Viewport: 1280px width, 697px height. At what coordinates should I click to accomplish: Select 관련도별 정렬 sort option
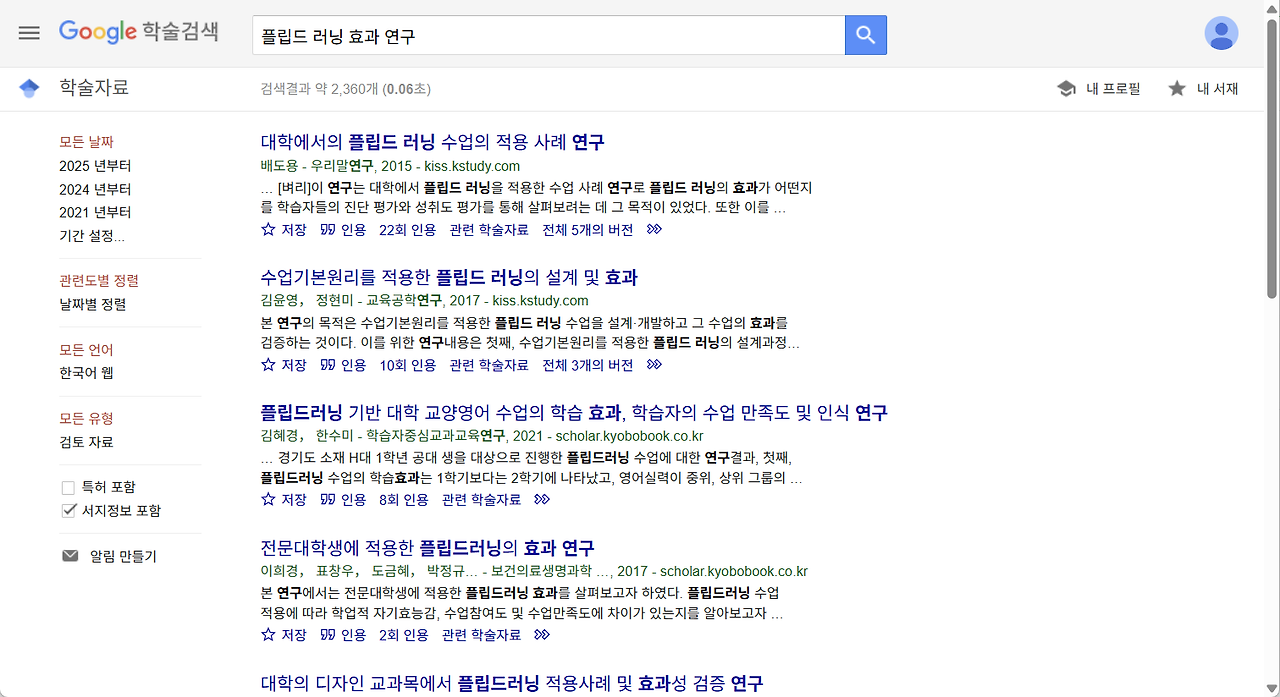click(99, 281)
